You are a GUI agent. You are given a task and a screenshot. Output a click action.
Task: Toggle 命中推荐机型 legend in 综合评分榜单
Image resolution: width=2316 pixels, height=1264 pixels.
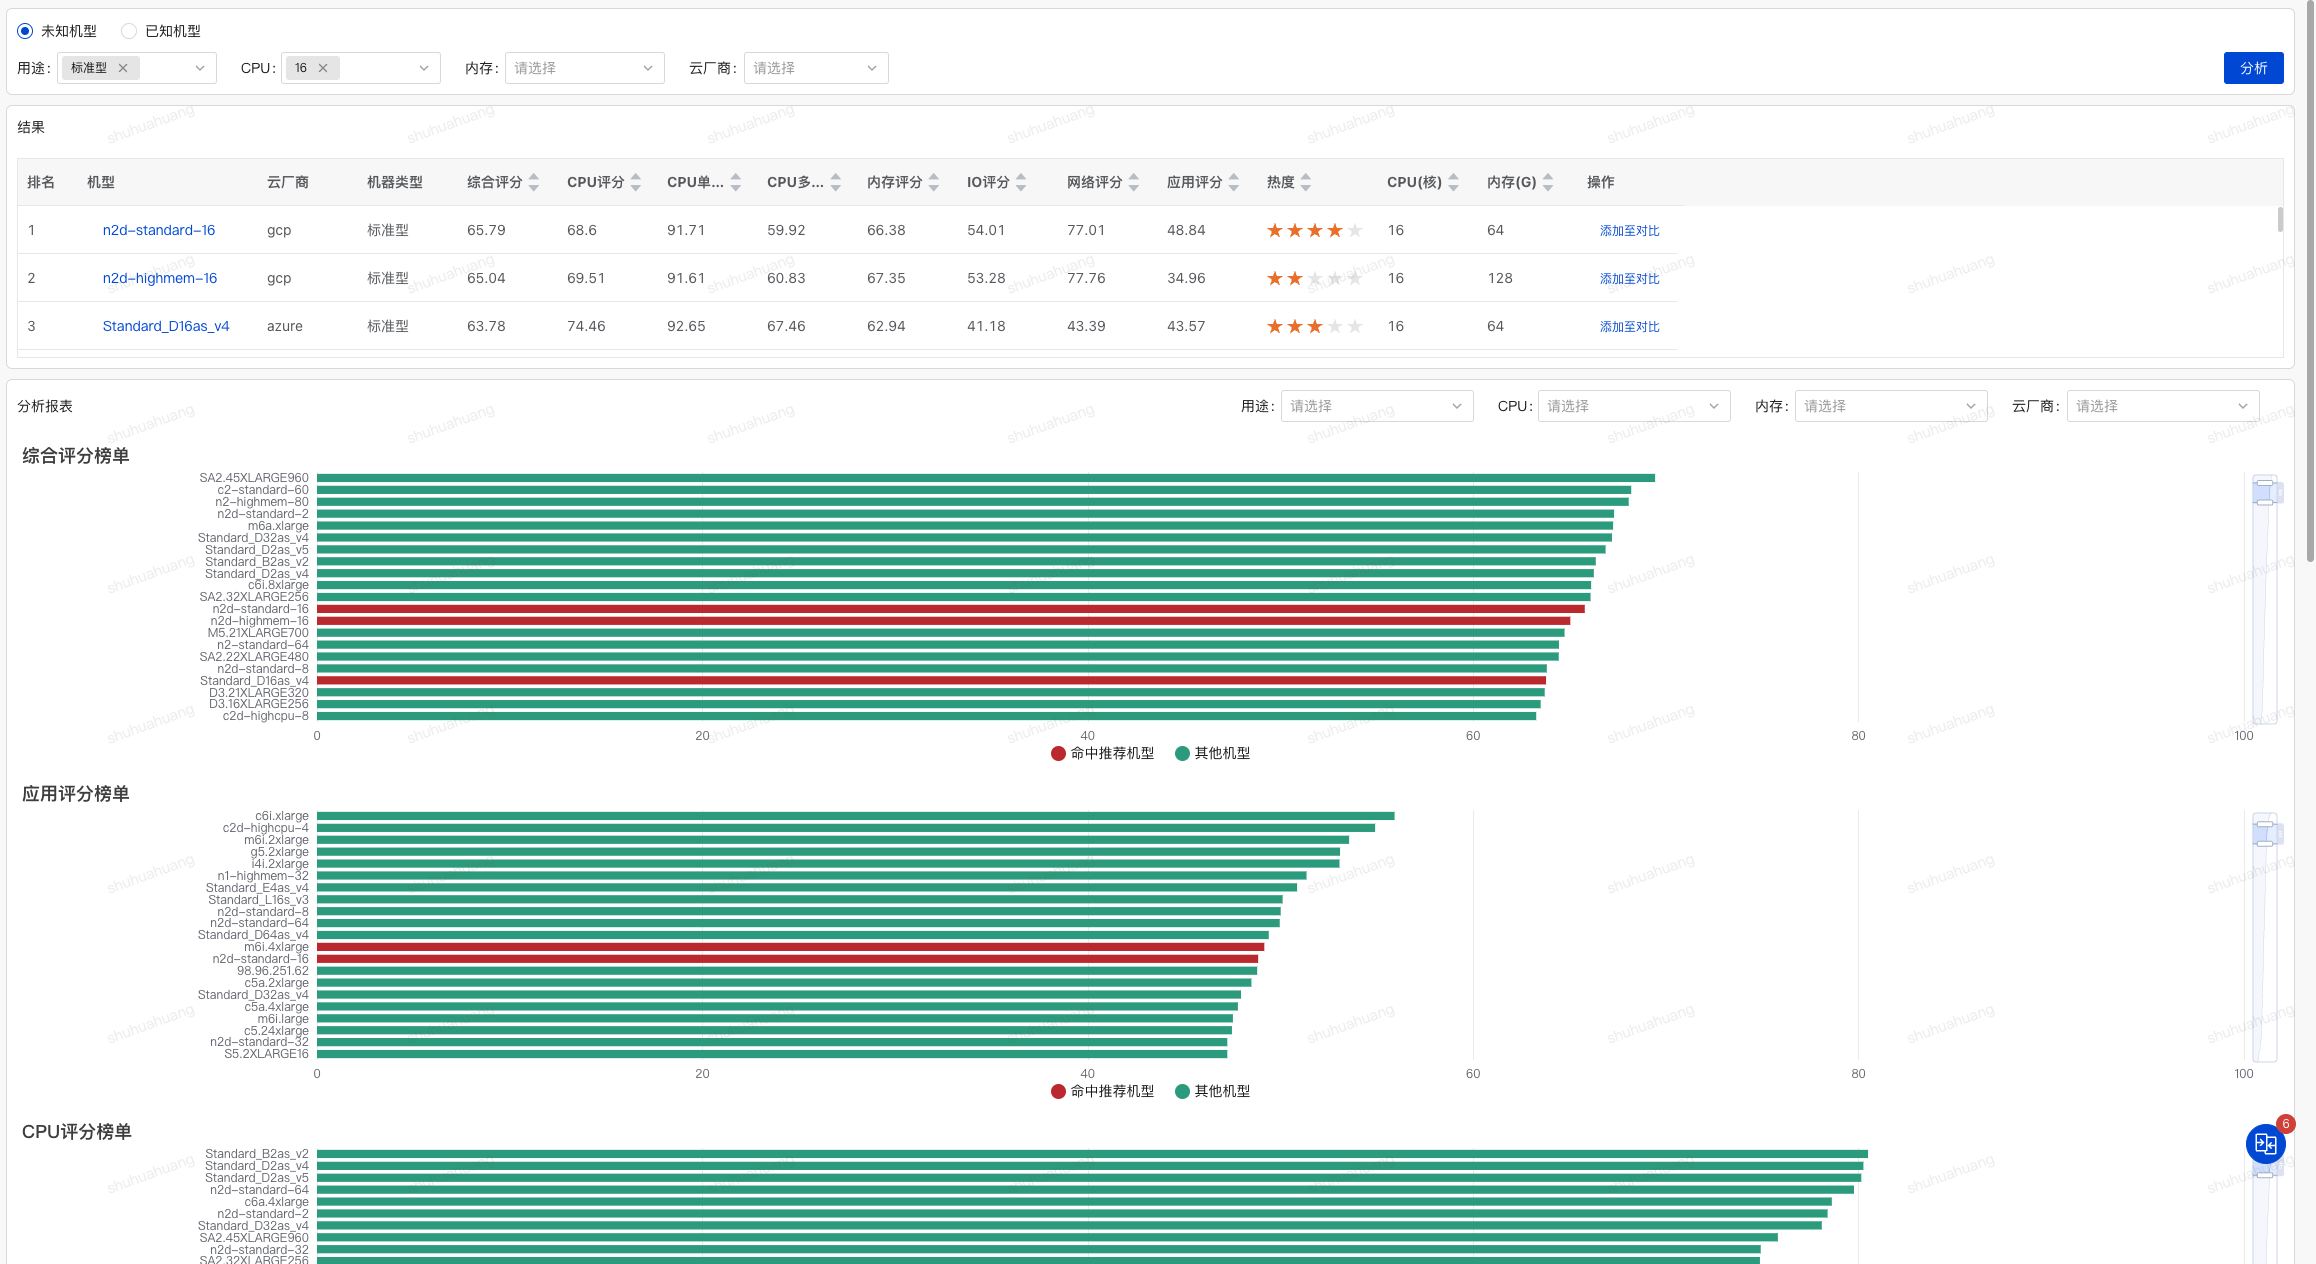point(1102,753)
